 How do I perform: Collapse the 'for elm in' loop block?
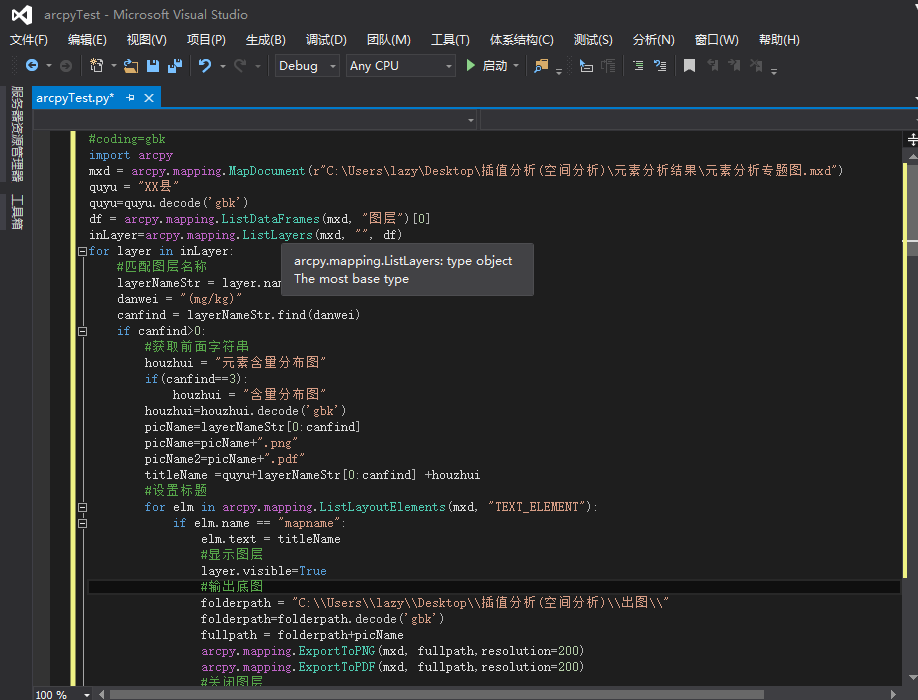(x=83, y=507)
